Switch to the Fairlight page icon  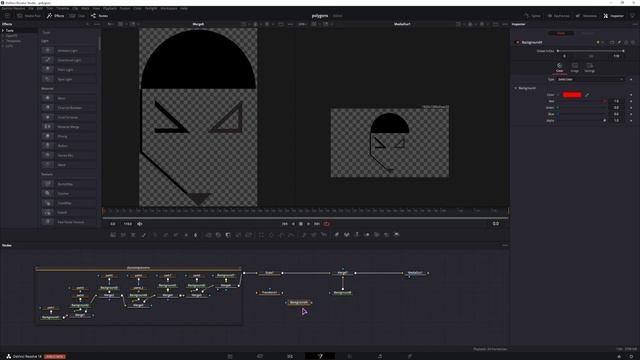[x=380, y=356]
